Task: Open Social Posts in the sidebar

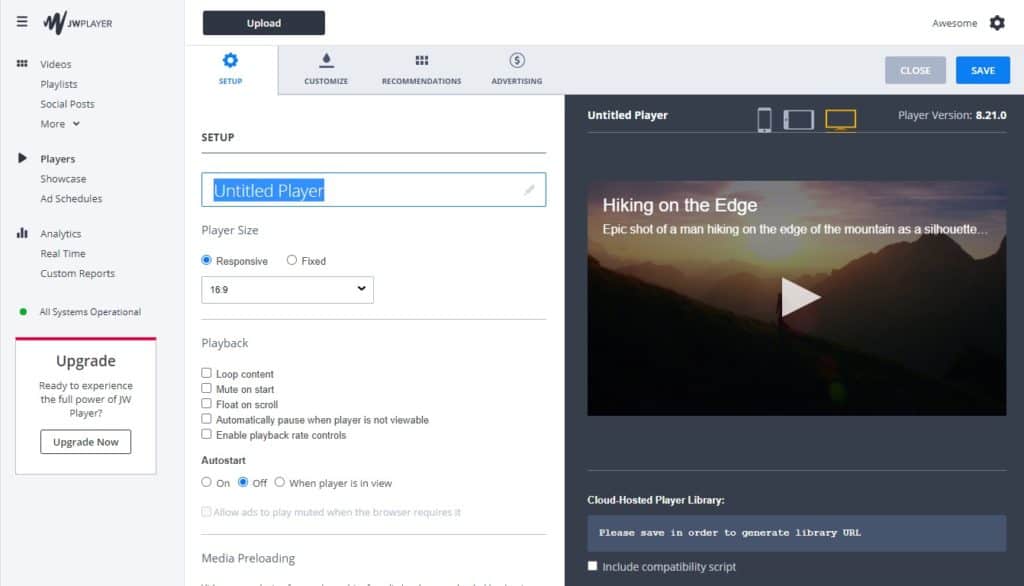Action: [x=67, y=104]
